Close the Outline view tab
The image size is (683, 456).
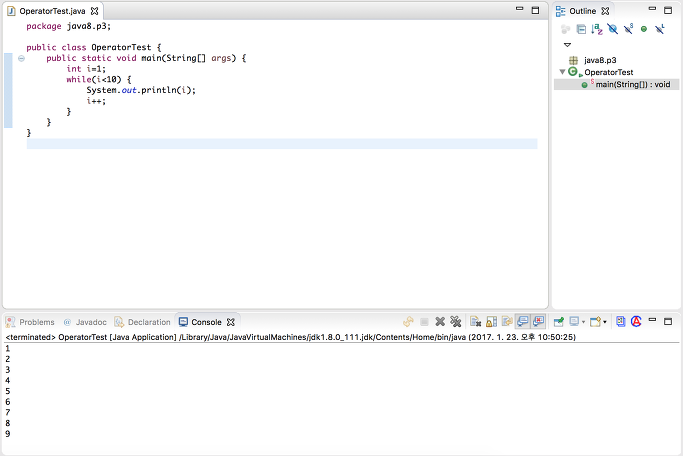tap(605, 11)
